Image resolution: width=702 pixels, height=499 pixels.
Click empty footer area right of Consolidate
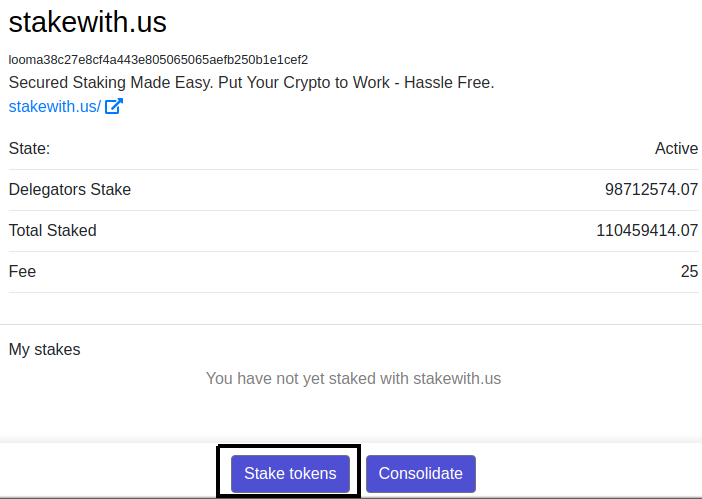tap(590, 474)
